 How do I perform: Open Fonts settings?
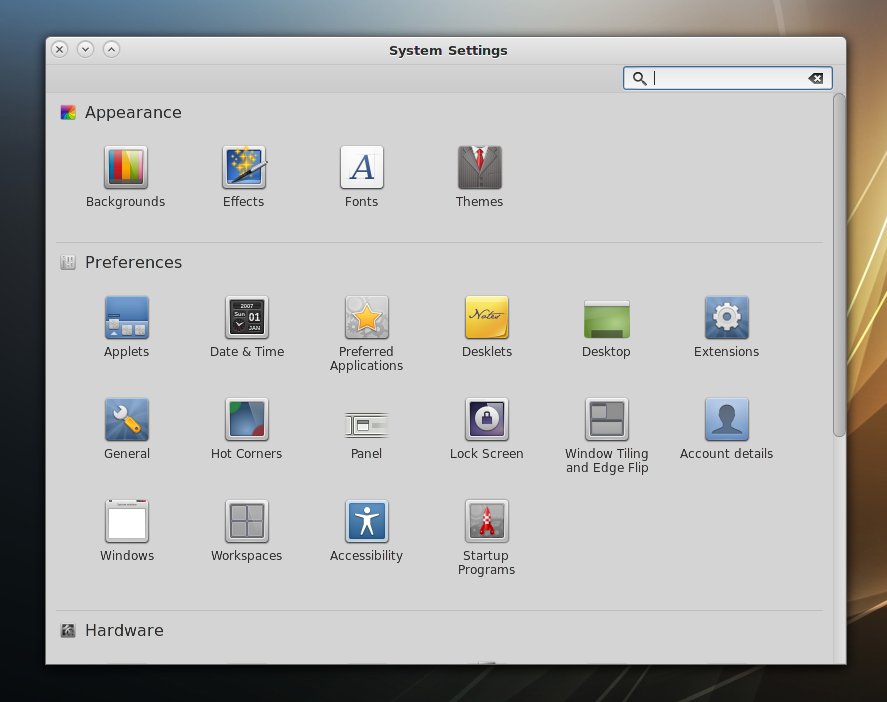pyautogui.click(x=362, y=168)
